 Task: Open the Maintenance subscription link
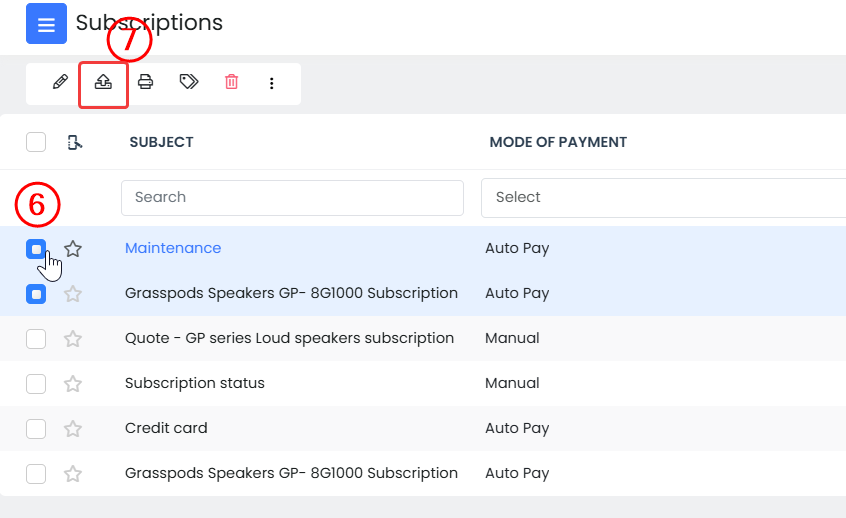(x=173, y=248)
